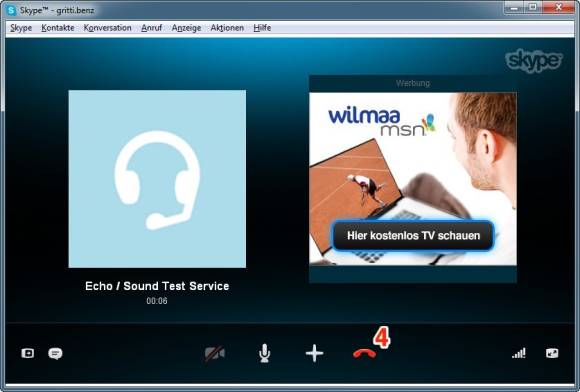Click the Echo headset avatar image
580x392 pixels.
coord(157,179)
